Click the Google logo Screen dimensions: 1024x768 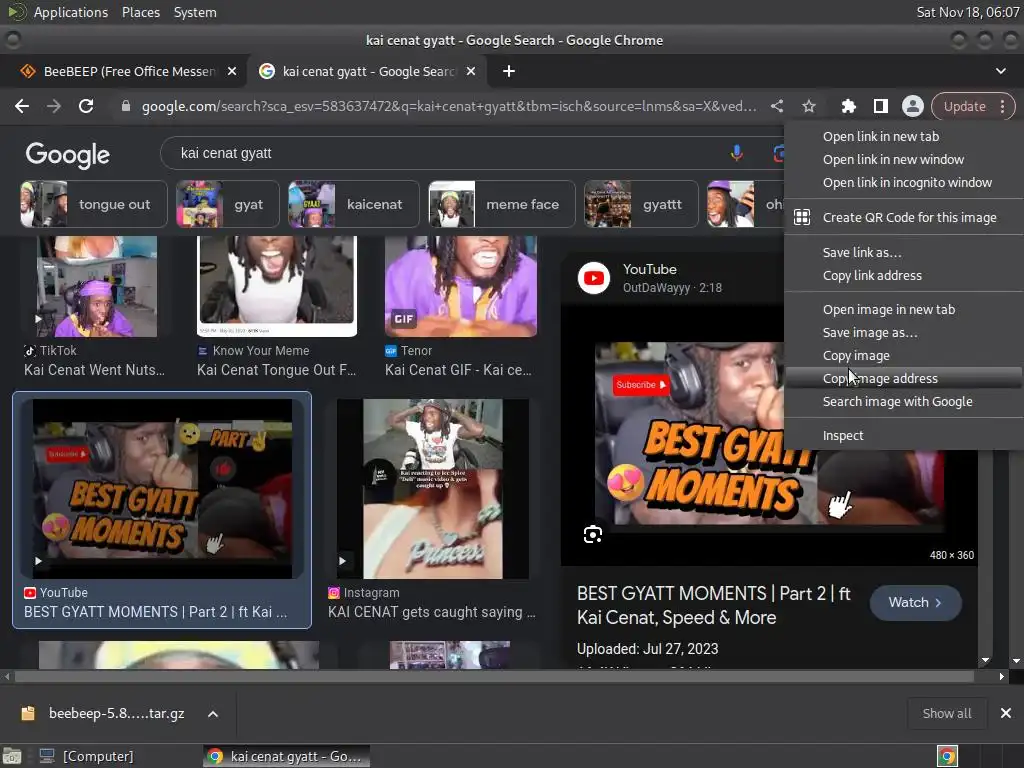click(67, 155)
